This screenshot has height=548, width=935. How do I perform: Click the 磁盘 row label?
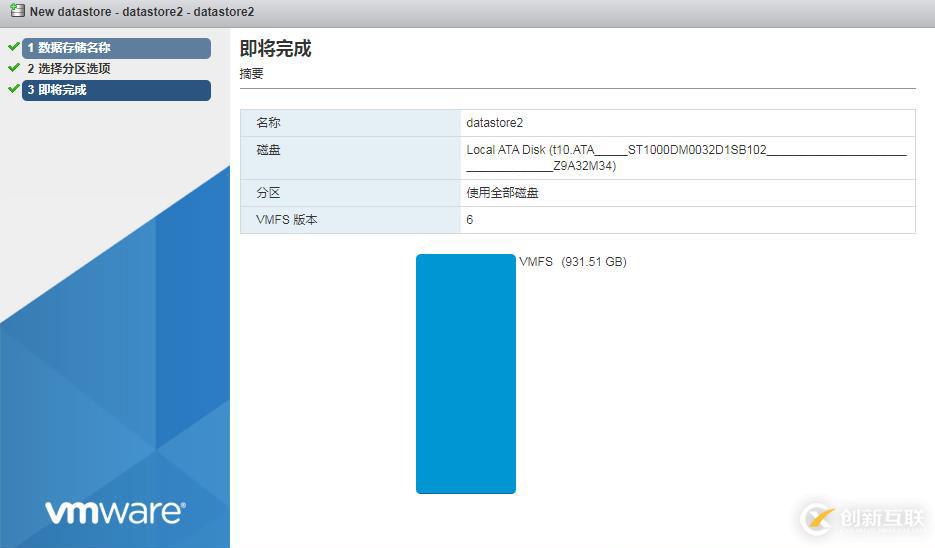268,150
